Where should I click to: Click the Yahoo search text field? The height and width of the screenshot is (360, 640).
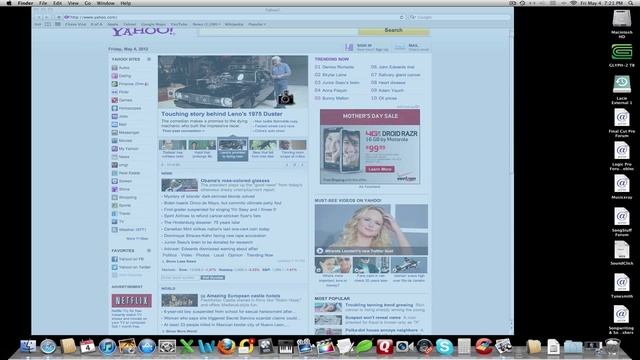click(x=278, y=31)
